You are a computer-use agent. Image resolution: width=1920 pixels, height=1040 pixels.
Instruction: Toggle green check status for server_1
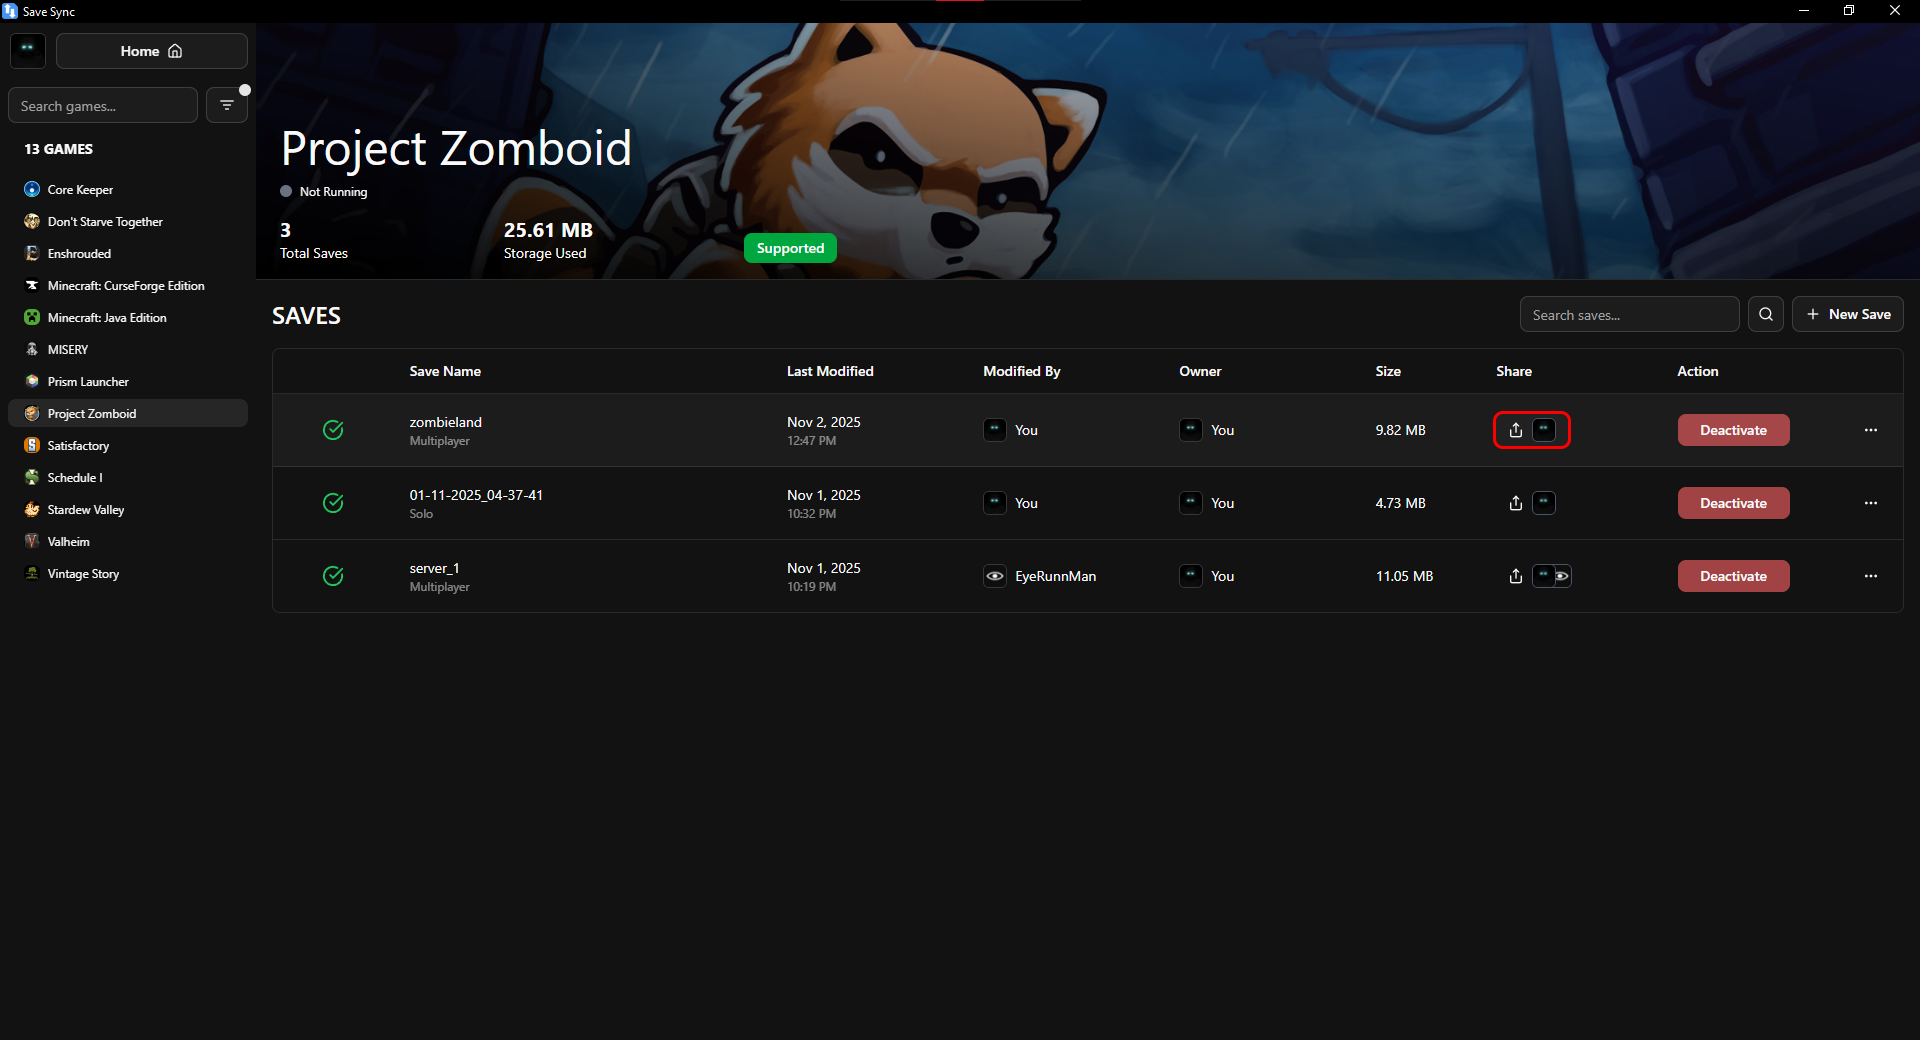[333, 576]
